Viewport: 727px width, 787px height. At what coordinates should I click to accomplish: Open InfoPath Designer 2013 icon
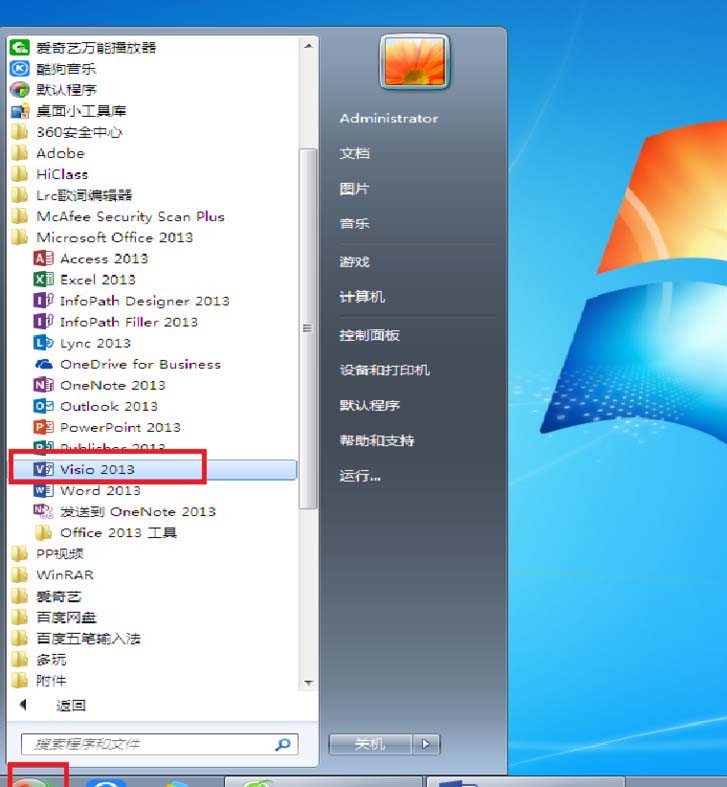click(43, 301)
